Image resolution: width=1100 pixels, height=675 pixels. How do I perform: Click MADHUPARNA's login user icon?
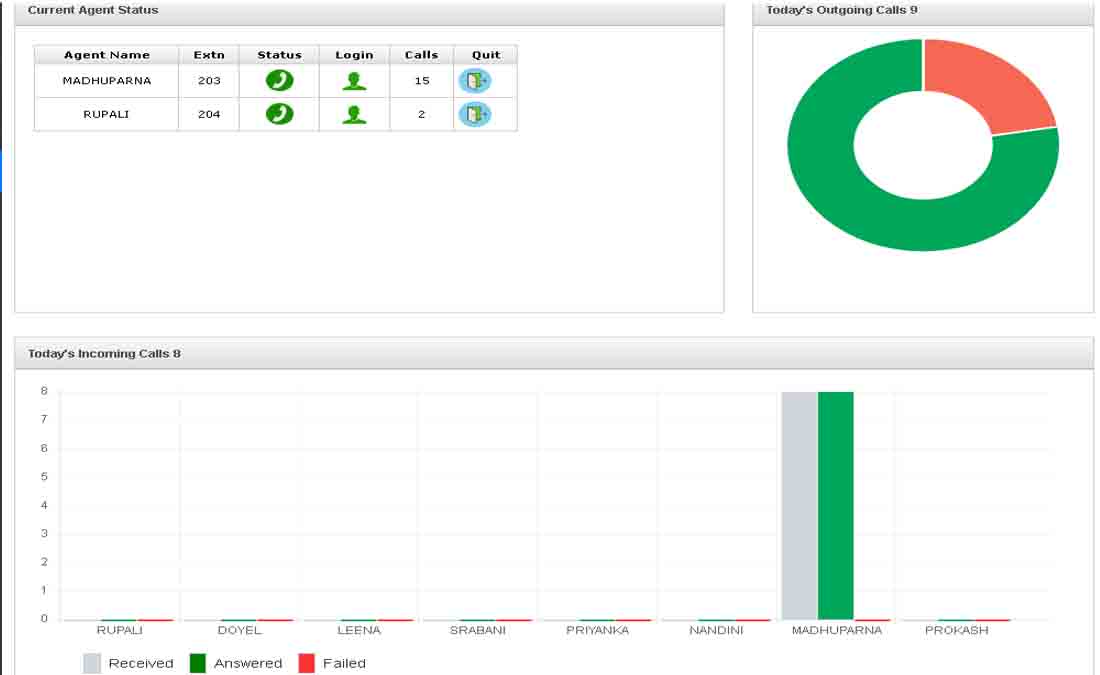(x=354, y=81)
